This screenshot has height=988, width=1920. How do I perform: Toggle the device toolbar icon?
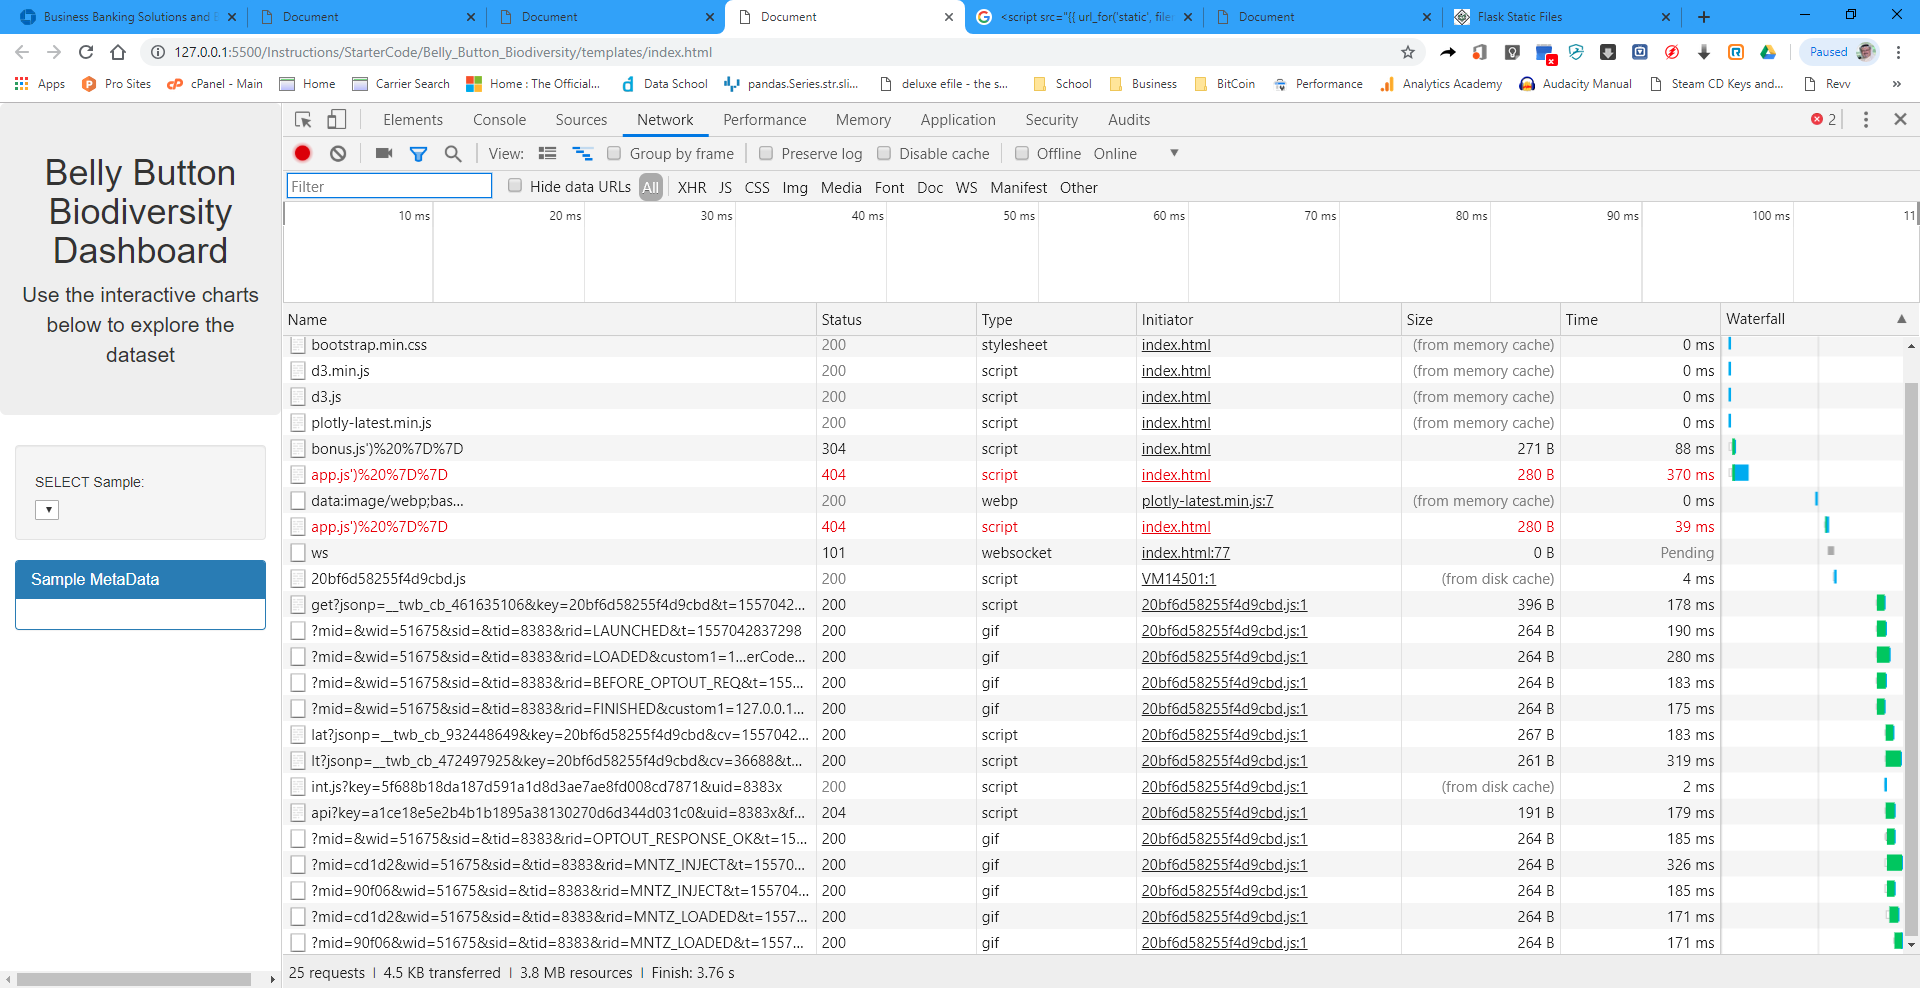tap(337, 120)
